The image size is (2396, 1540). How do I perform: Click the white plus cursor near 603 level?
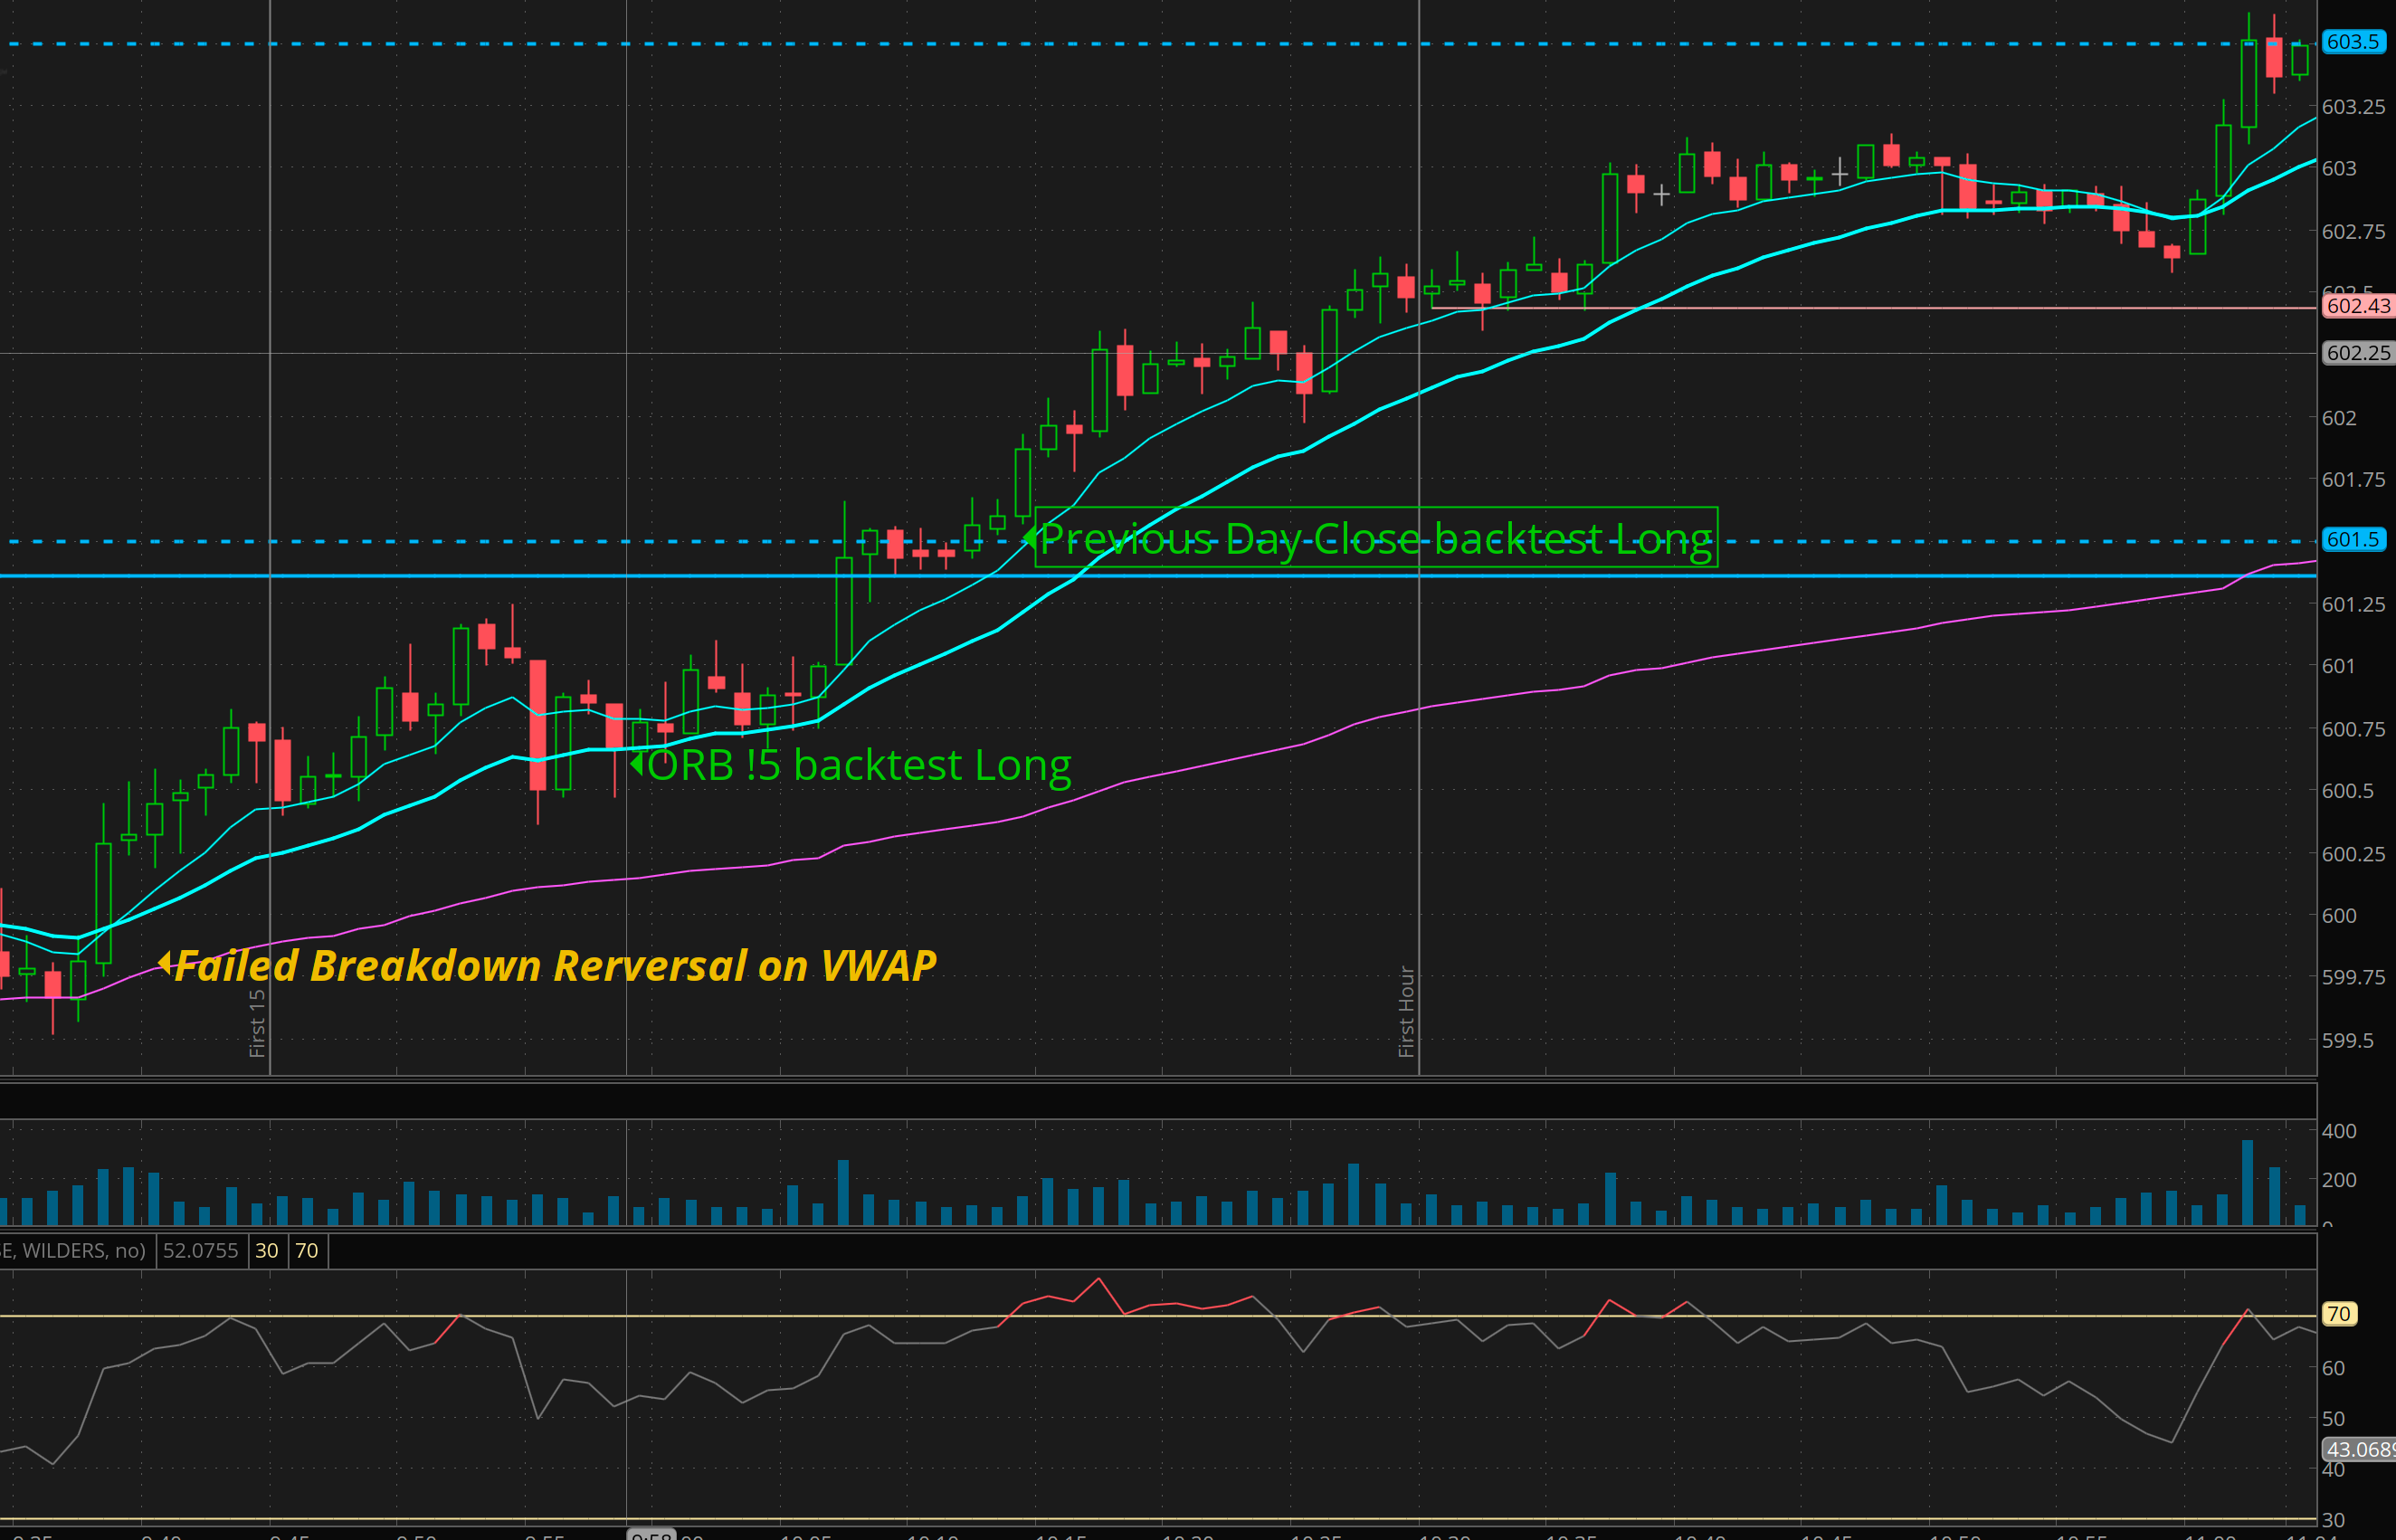tap(1839, 173)
